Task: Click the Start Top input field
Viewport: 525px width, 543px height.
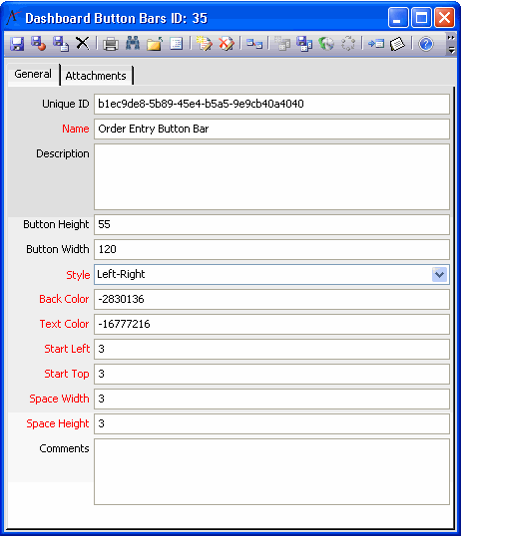Action: [272, 374]
